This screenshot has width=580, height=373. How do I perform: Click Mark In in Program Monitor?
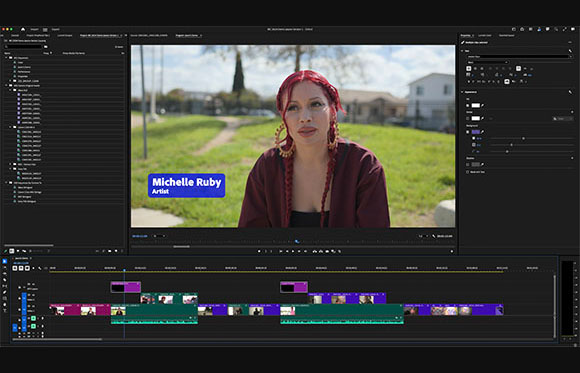266,251
